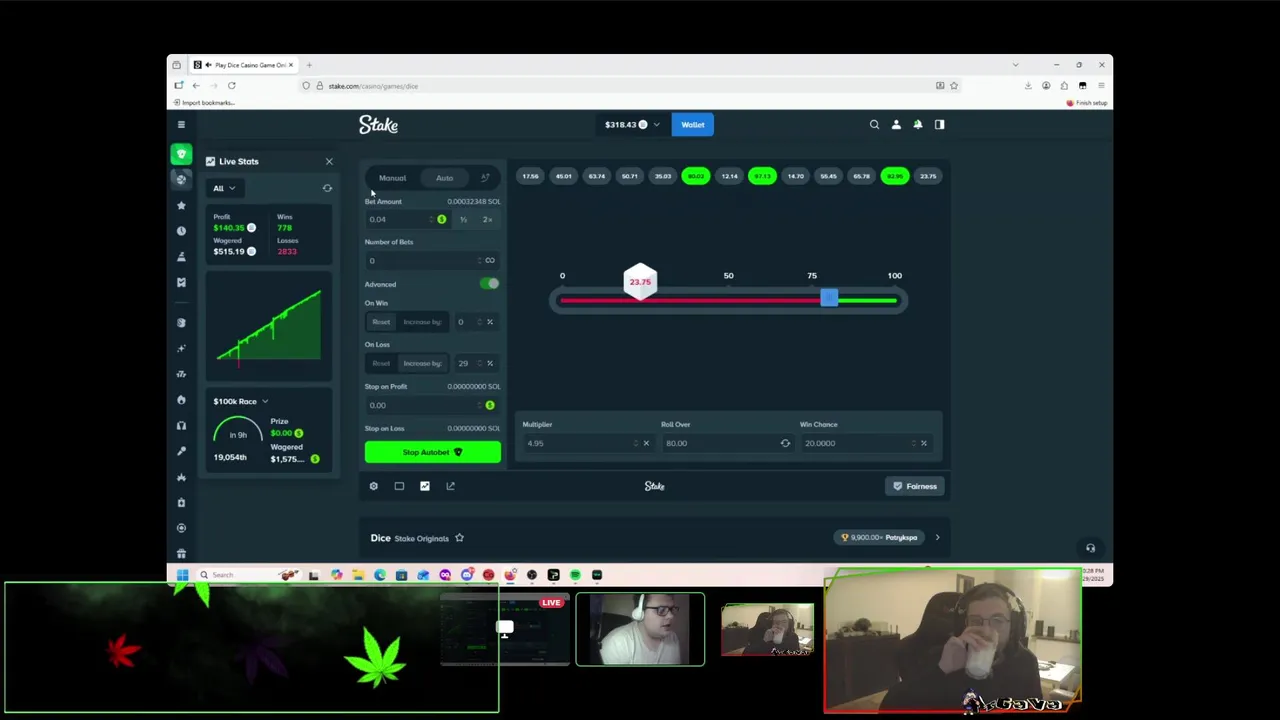1280x720 pixels.
Task: Open balance currency dropdown $318.43
Action: click(x=632, y=125)
